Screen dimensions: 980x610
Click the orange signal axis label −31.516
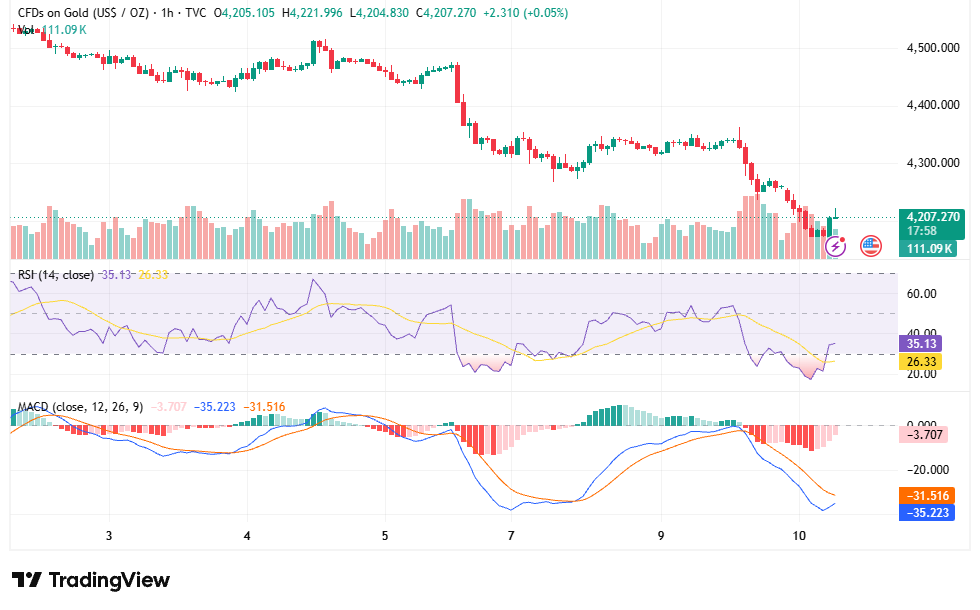pos(927,496)
